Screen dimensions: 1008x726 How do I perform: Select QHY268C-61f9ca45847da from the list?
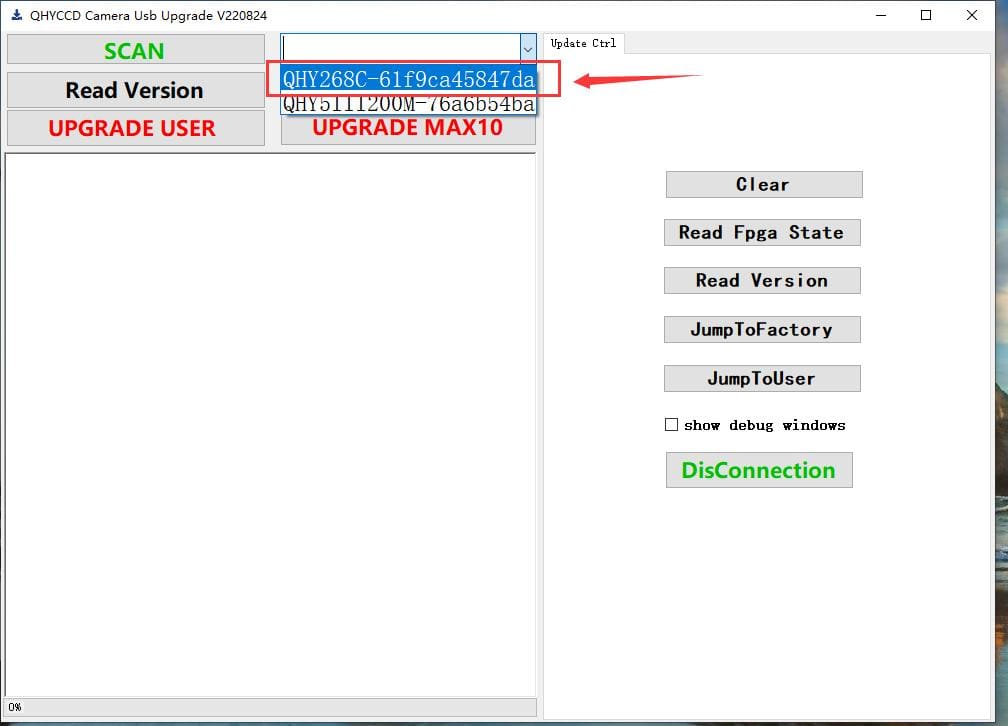tap(408, 79)
